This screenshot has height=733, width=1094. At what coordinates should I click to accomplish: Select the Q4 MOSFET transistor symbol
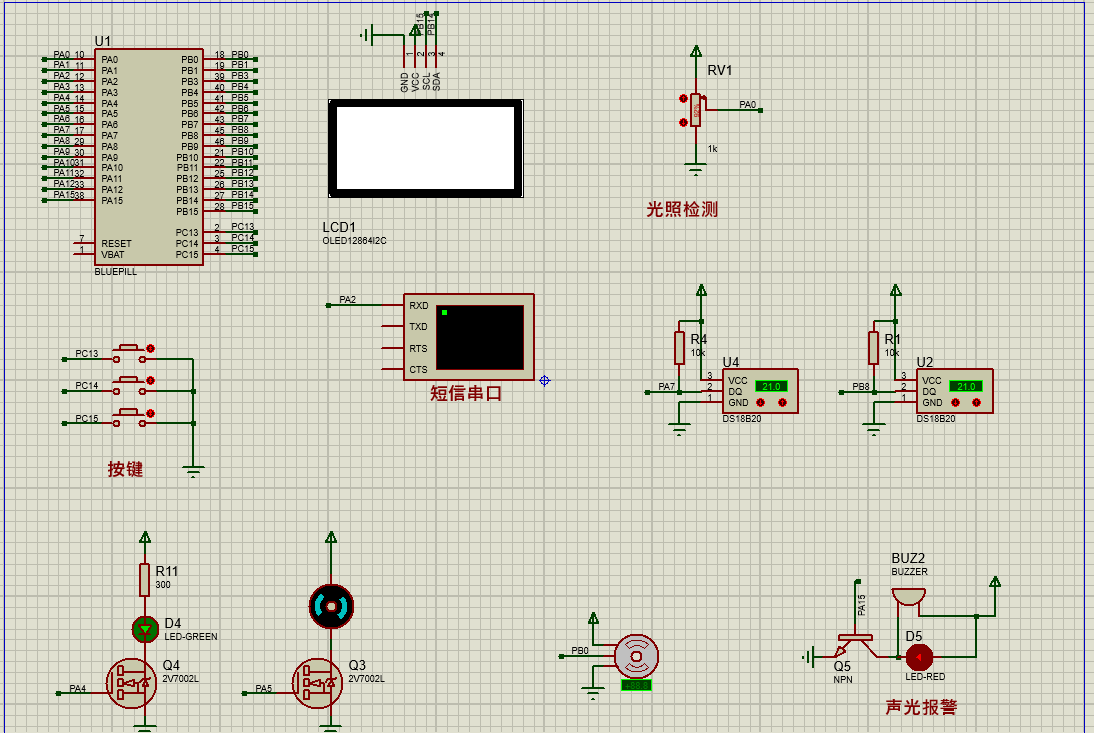click(131, 683)
